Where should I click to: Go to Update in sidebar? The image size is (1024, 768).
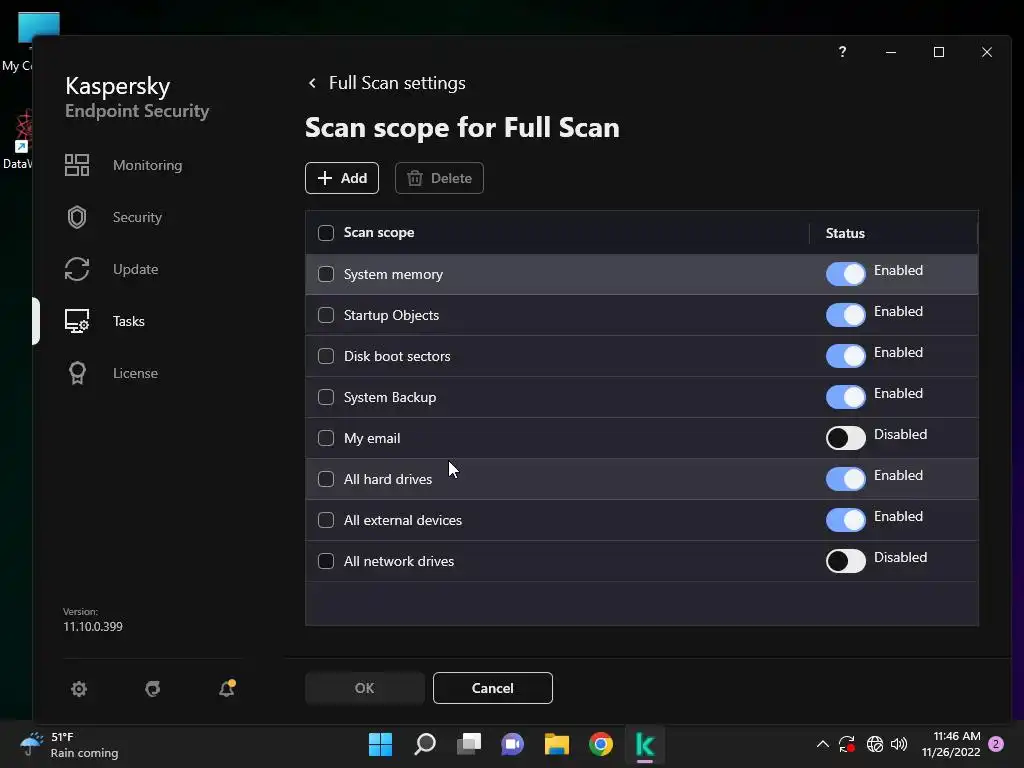(x=135, y=269)
